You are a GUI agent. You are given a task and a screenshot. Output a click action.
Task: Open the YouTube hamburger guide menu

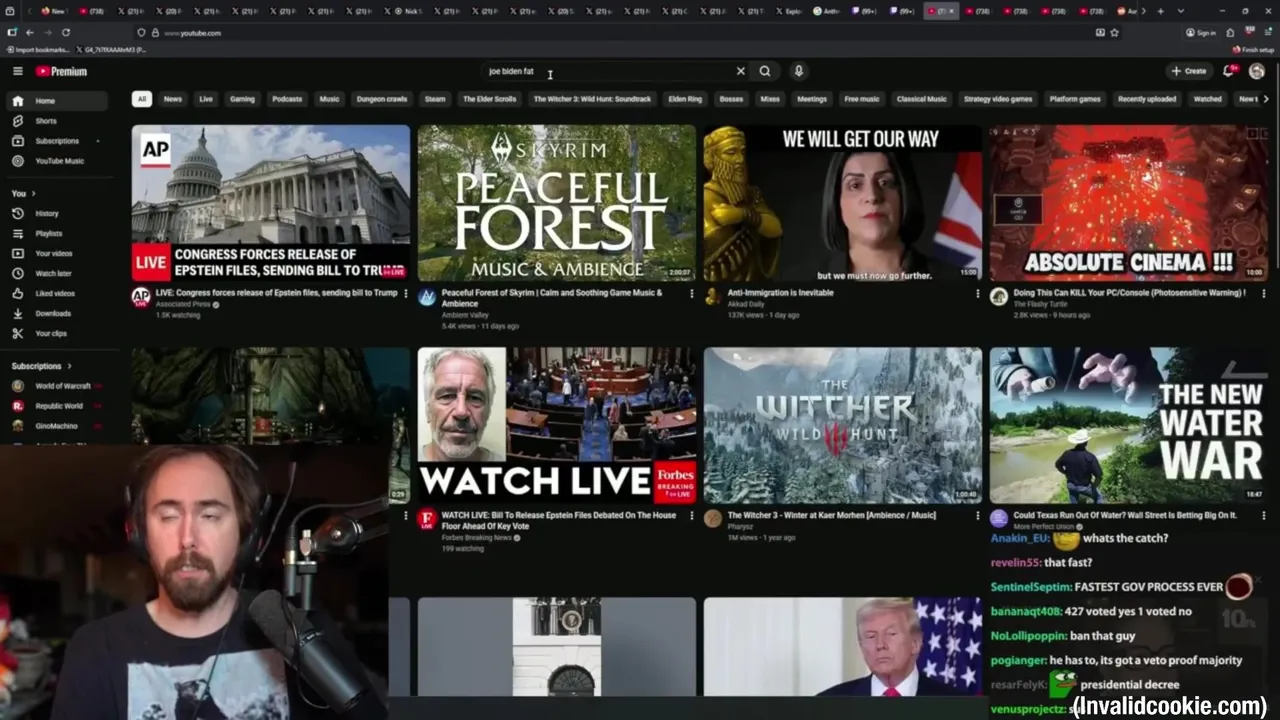17,71
